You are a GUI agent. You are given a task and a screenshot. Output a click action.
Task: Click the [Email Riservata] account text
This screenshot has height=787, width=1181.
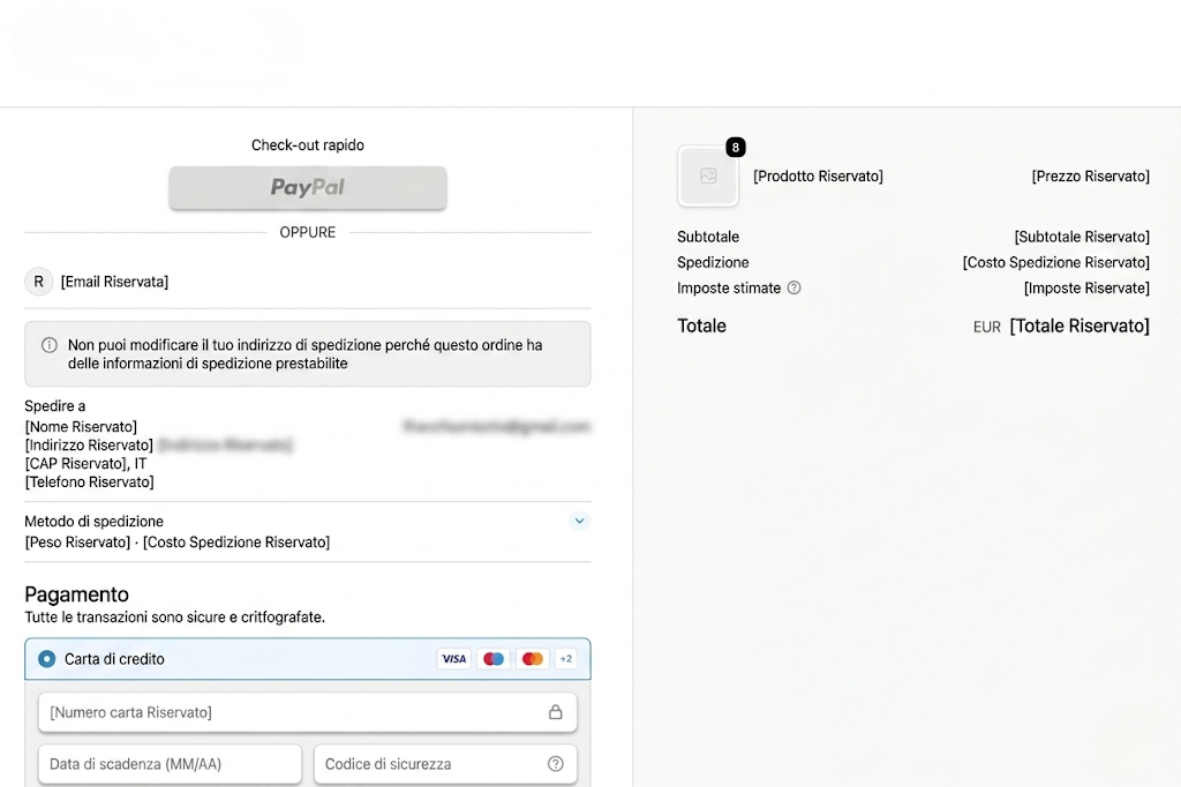point(115,282)
